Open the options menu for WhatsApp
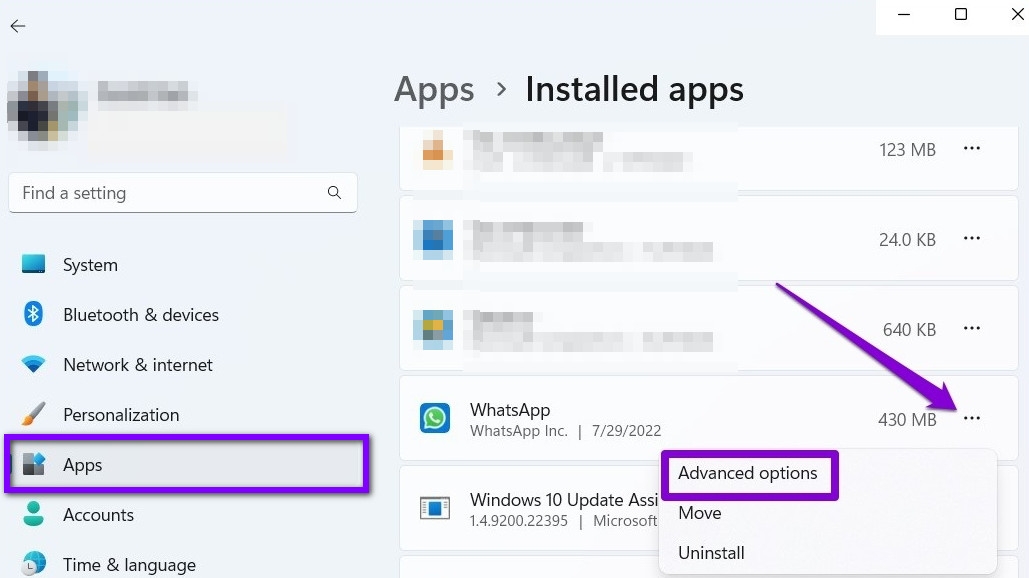The image size is (1029, 578). click(971, 419)
